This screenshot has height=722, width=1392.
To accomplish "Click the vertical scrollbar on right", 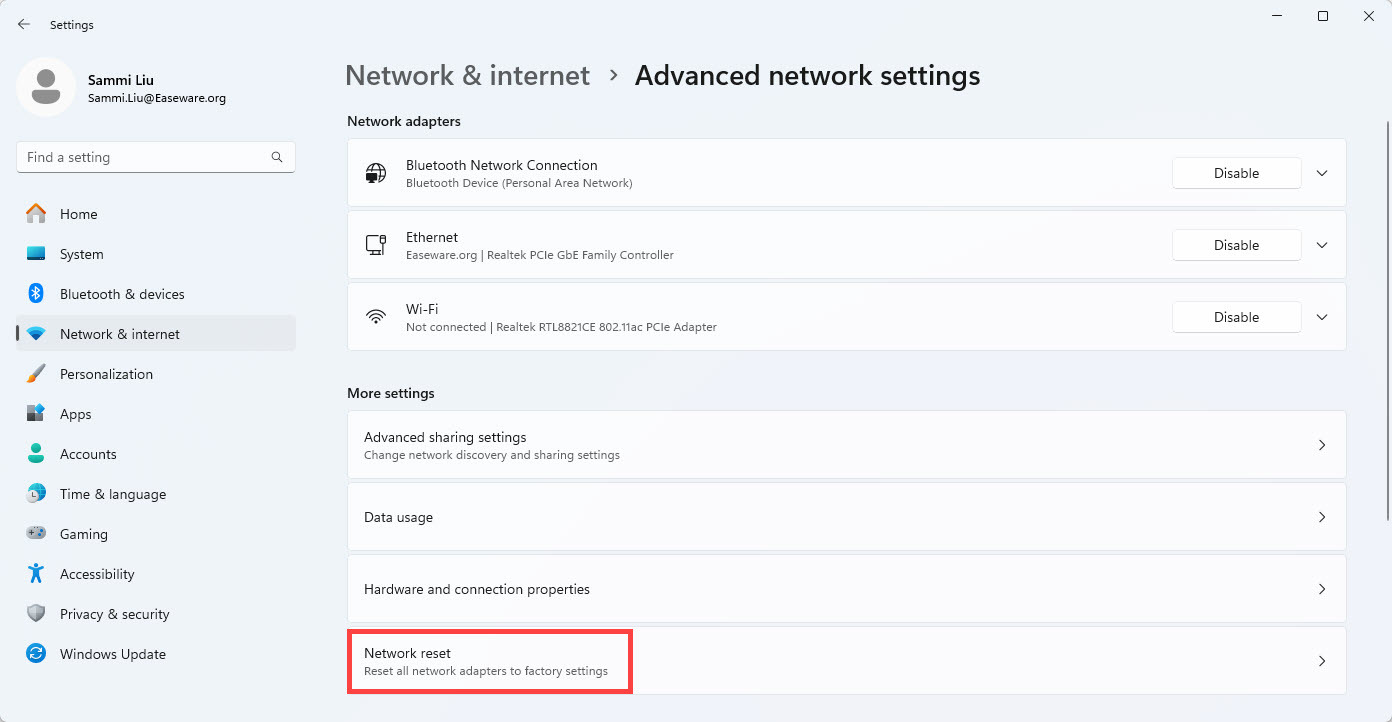I will pyautogui.click(x=1386, y=320).
